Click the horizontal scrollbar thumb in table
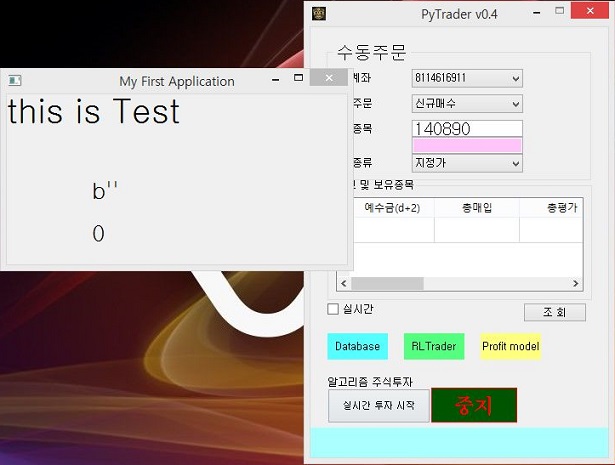This screenshot has height=465, width=615. tap(387, 283)
